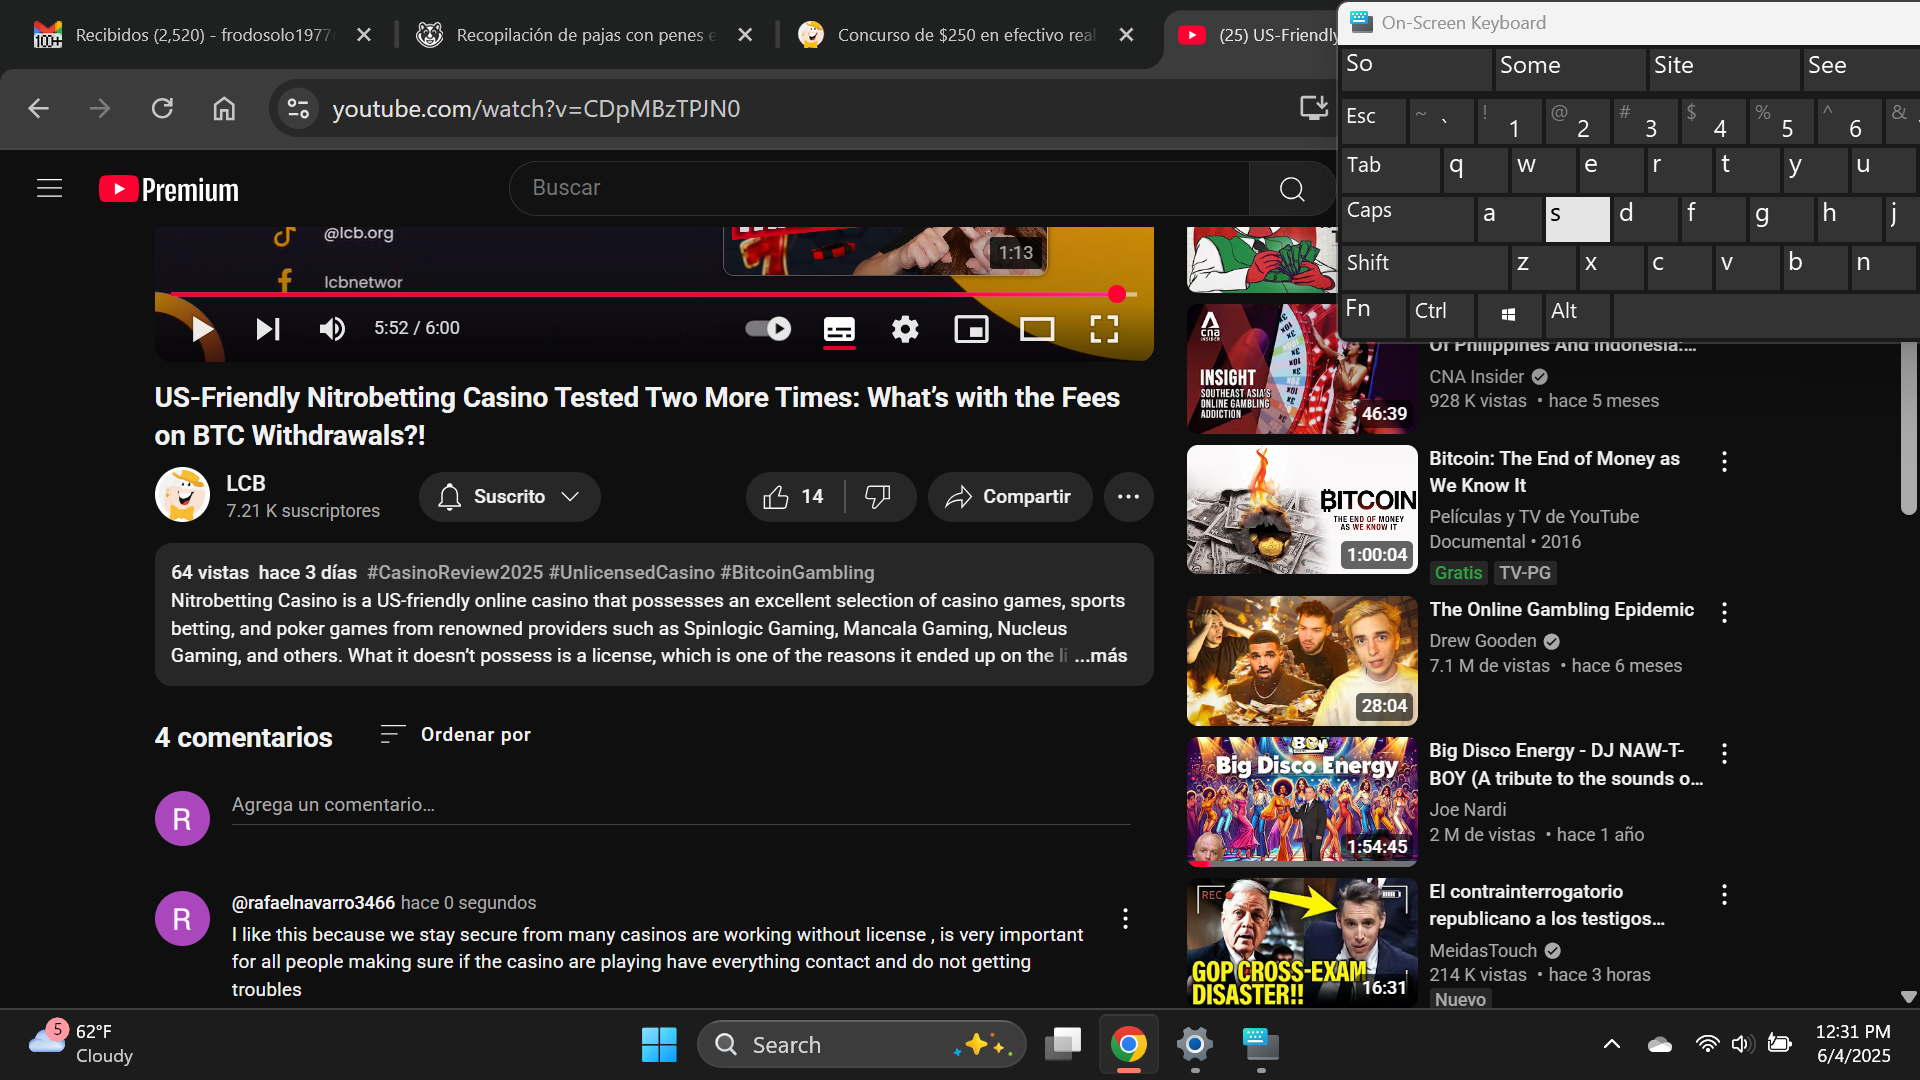Image resolution: width=1920 pixels, height=1080 pixels.
Task: Click the Buscar search field
Action: pos(879,188)
